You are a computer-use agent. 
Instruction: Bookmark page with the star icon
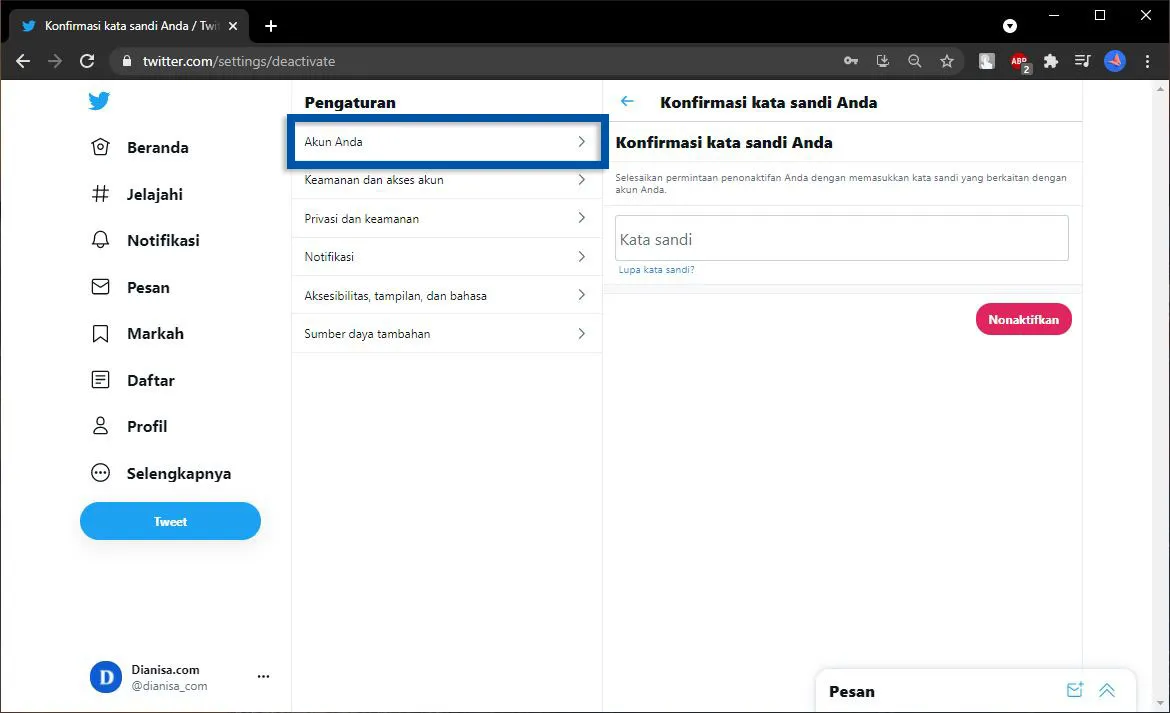coord(946,61)
